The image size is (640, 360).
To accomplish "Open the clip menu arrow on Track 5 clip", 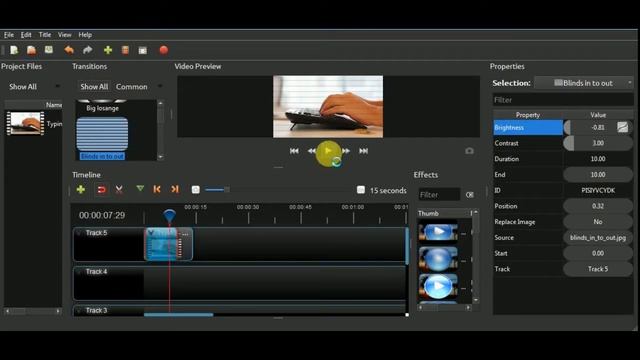I will point(151,233).
